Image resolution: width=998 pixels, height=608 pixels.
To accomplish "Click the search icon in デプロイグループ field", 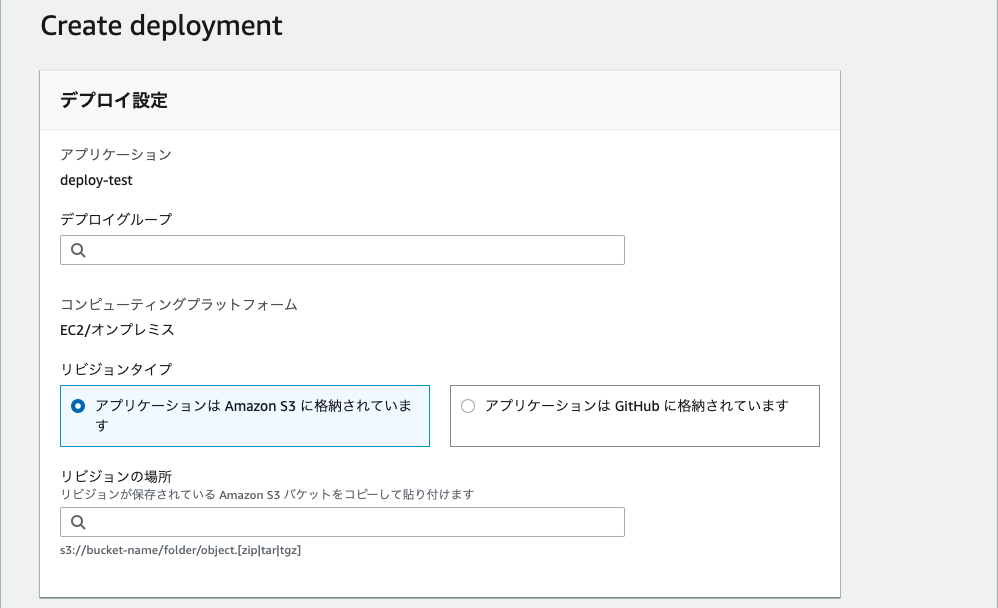I will 78,250.
